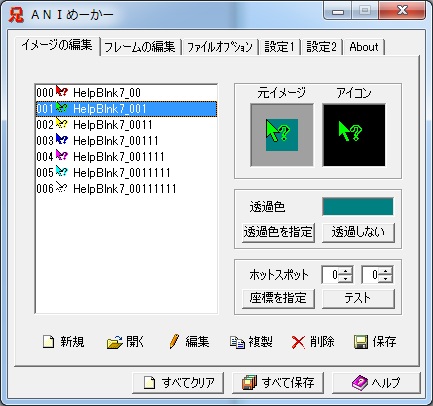
Task: Click the white cursor icon of frame 006
Action: click(61, 188)
